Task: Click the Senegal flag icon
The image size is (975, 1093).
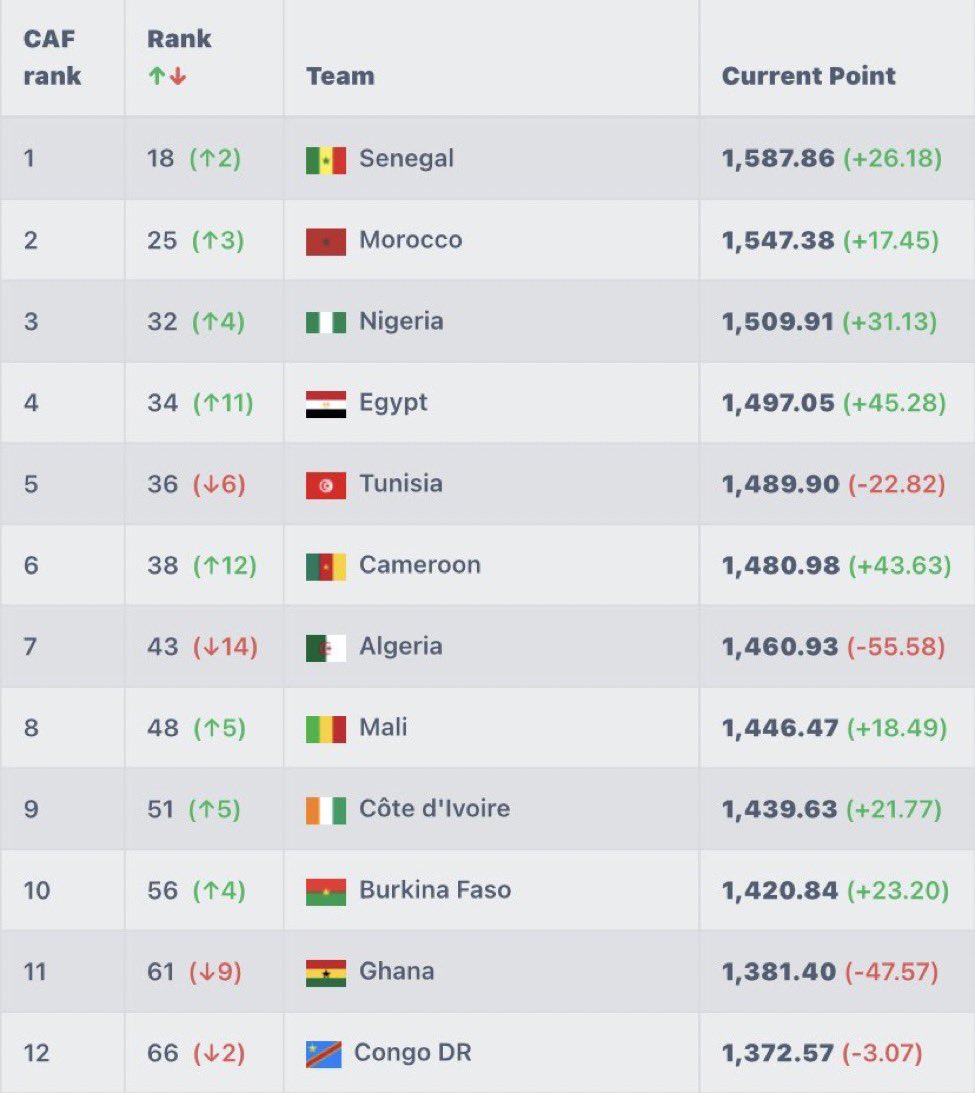Action: pyautogui.click(x=326, y=160)
